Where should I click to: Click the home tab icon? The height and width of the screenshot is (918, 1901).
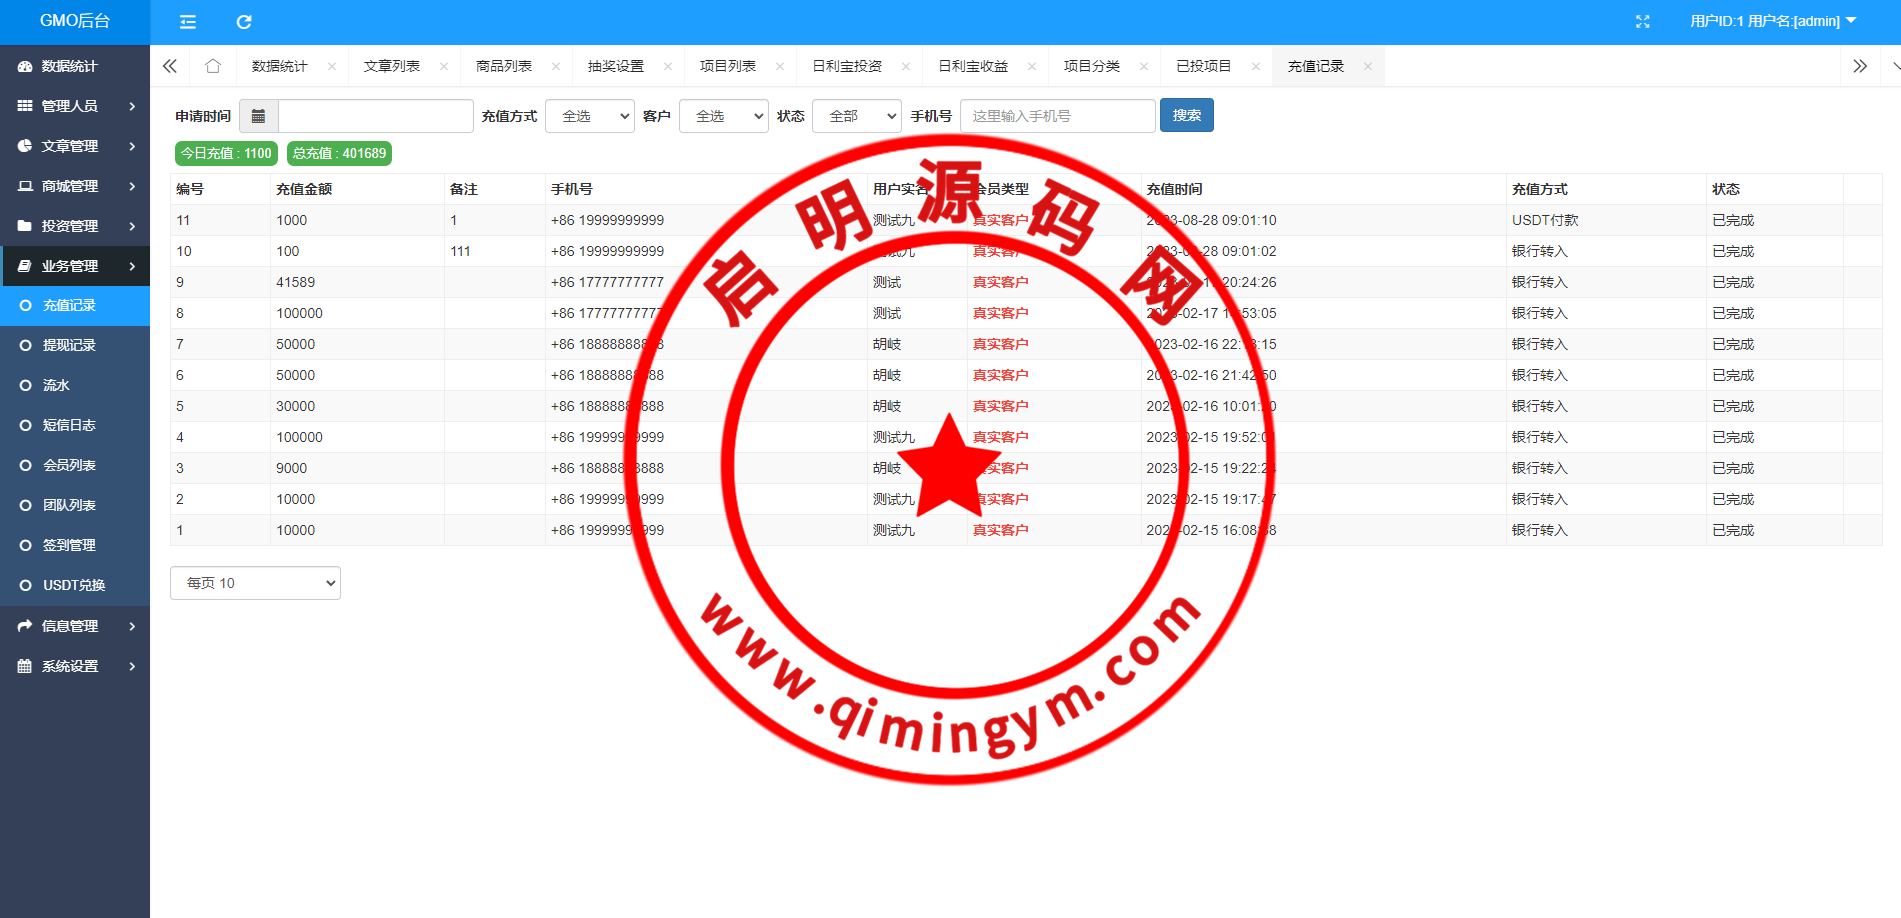click(212, 66)
